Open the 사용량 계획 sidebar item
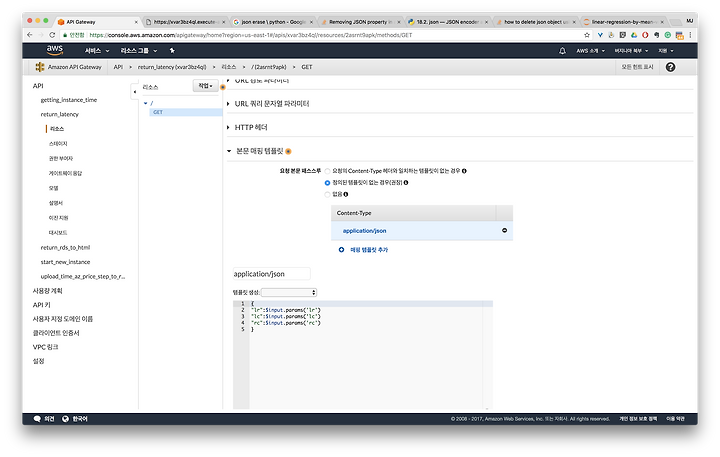The height and width of the screenshot is (457, 720). (x=47, y=291)
